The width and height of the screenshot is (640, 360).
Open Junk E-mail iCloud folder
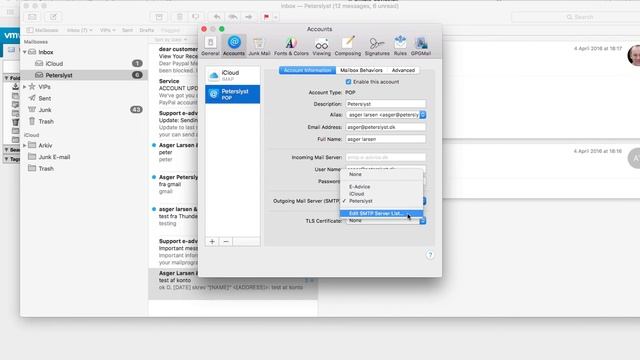pyautogui.click(x=84, y=157)
